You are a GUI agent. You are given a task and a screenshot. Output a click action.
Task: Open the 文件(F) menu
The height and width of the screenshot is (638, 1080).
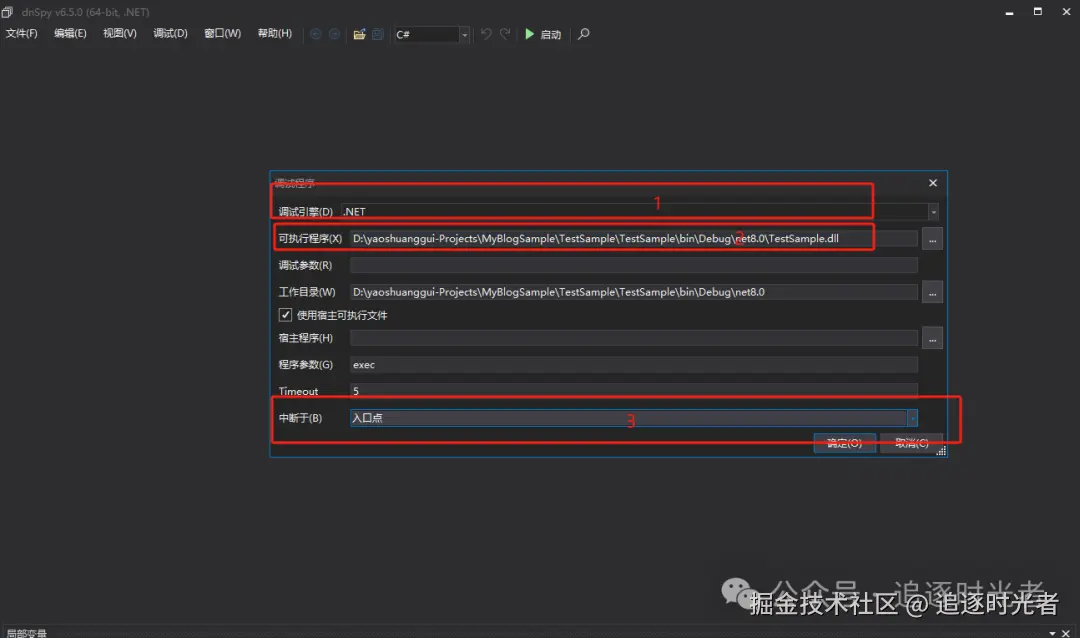click(x=21, y=33)
